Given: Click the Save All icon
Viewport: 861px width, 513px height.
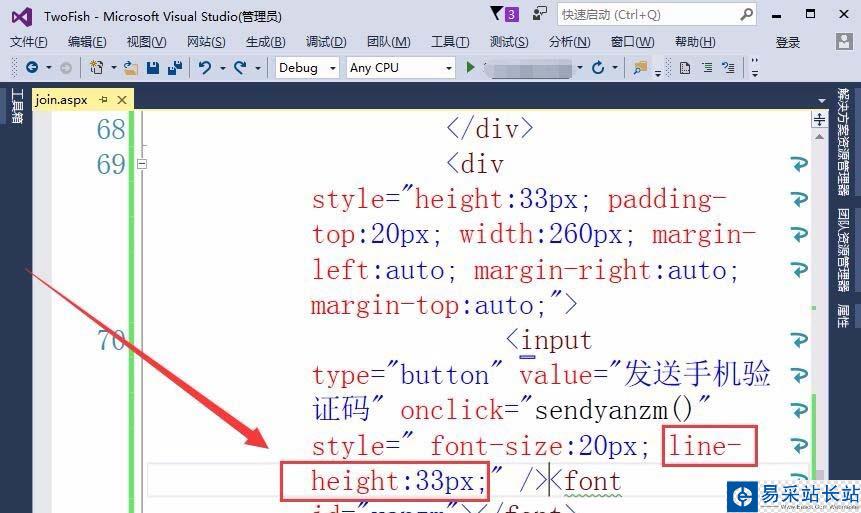Looking at the screenshot, I should pos(175,68).
